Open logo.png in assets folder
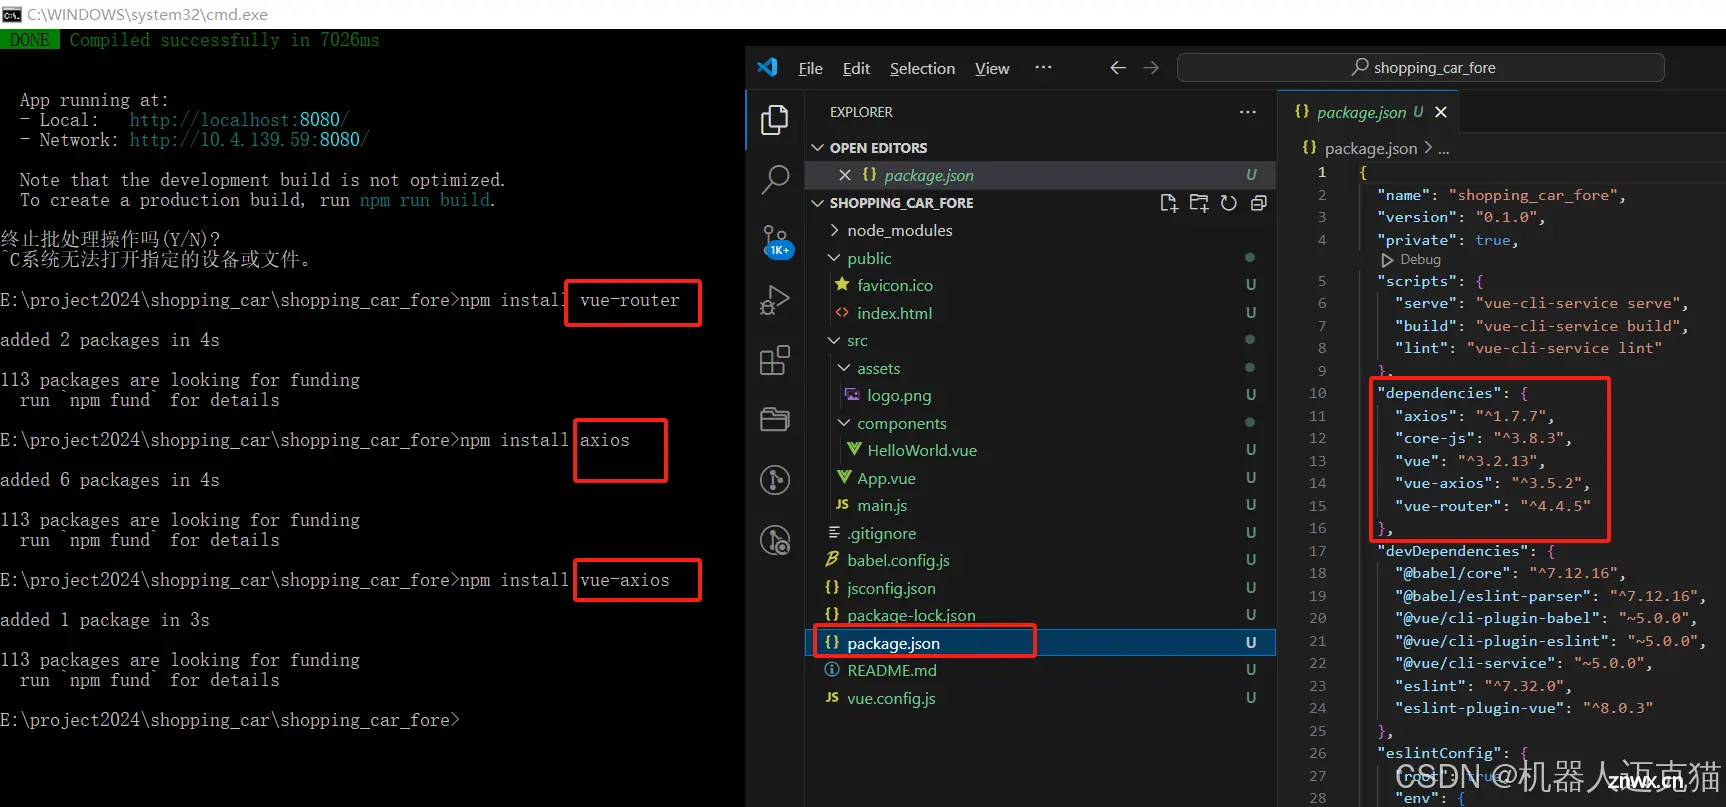This screenshot has width=1726, height=807. pos(899,395)
